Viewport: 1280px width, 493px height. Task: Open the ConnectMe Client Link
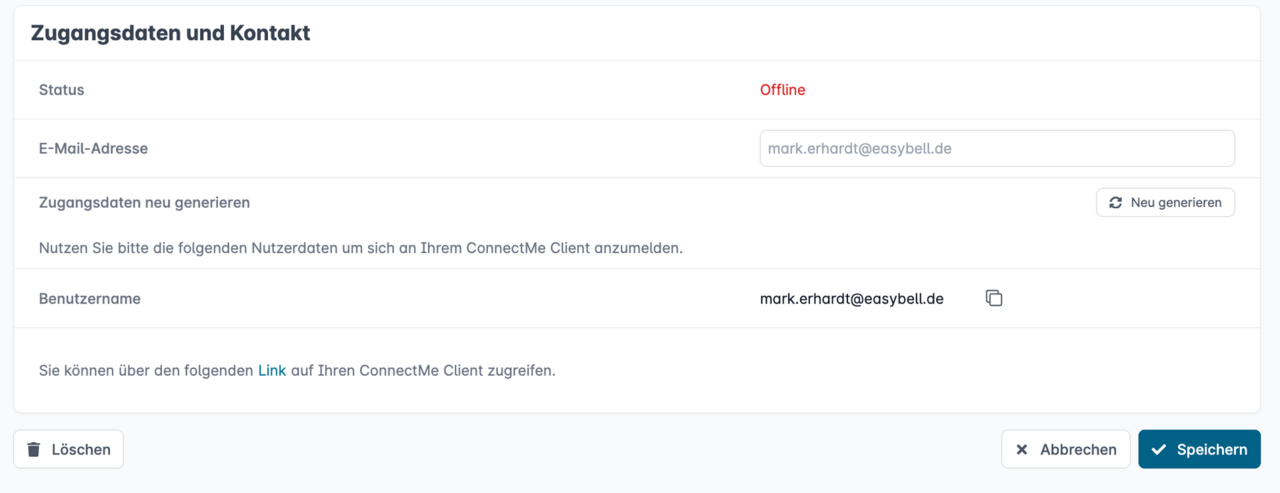pyautogui.click(x=272, y=370)
